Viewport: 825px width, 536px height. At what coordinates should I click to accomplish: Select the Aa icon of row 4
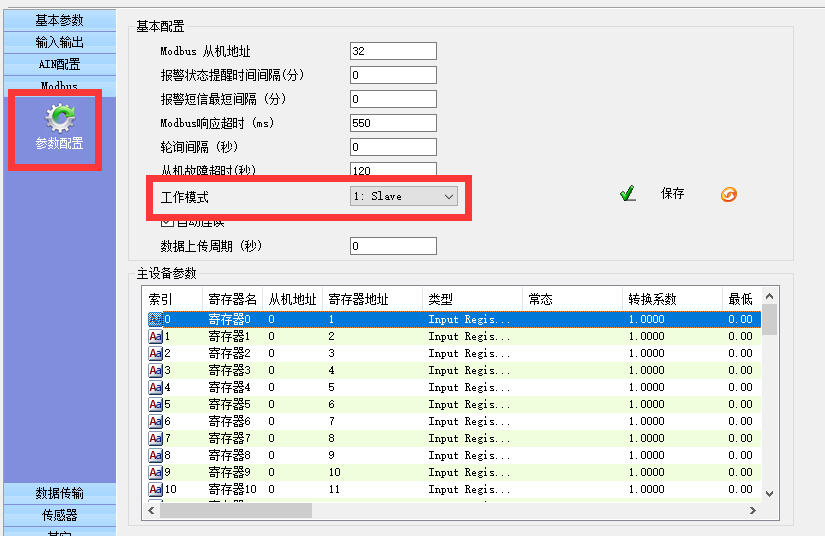coord(156,388)
